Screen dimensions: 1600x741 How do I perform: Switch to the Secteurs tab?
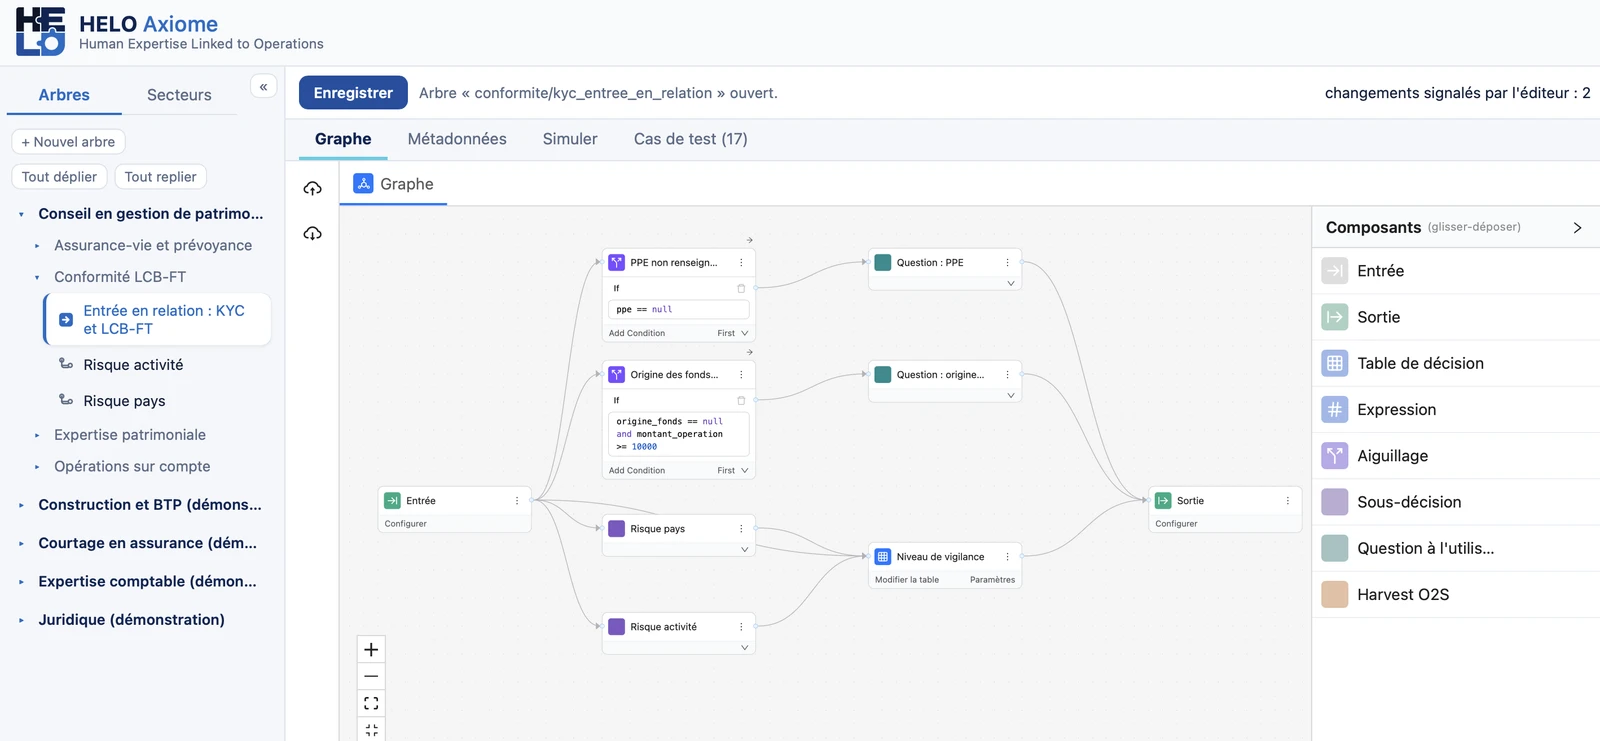click(x=179, y=95)
